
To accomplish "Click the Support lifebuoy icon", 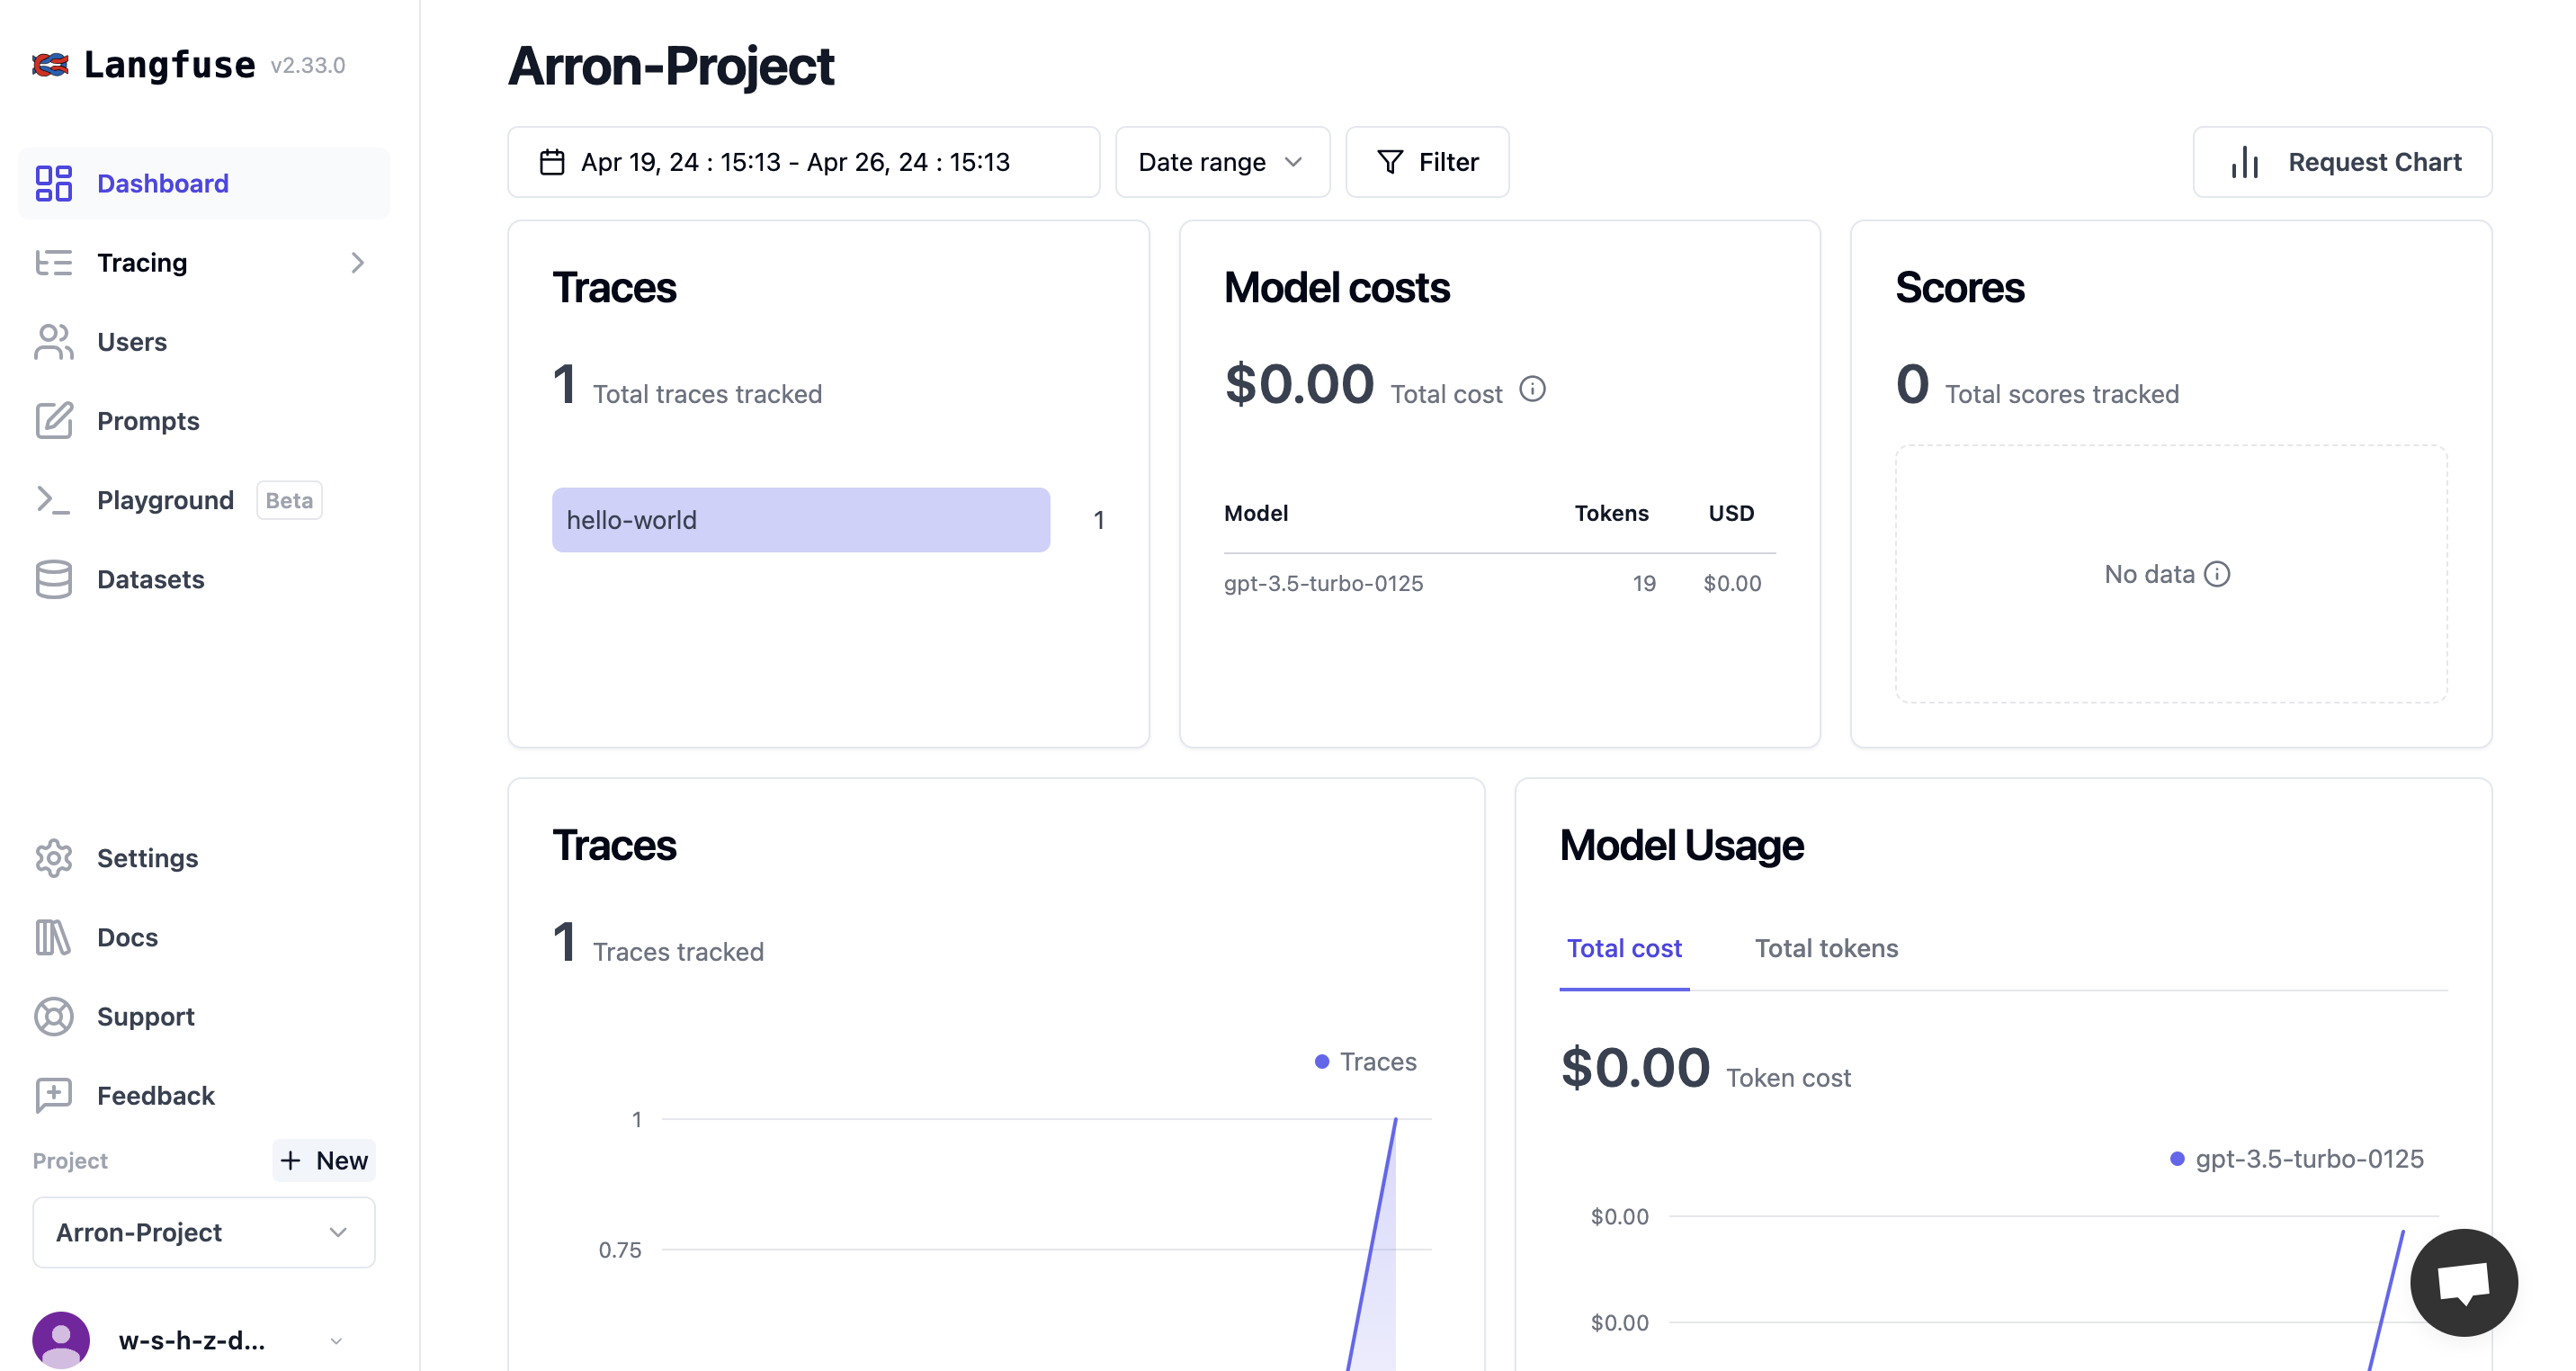I will [53, 1016].
